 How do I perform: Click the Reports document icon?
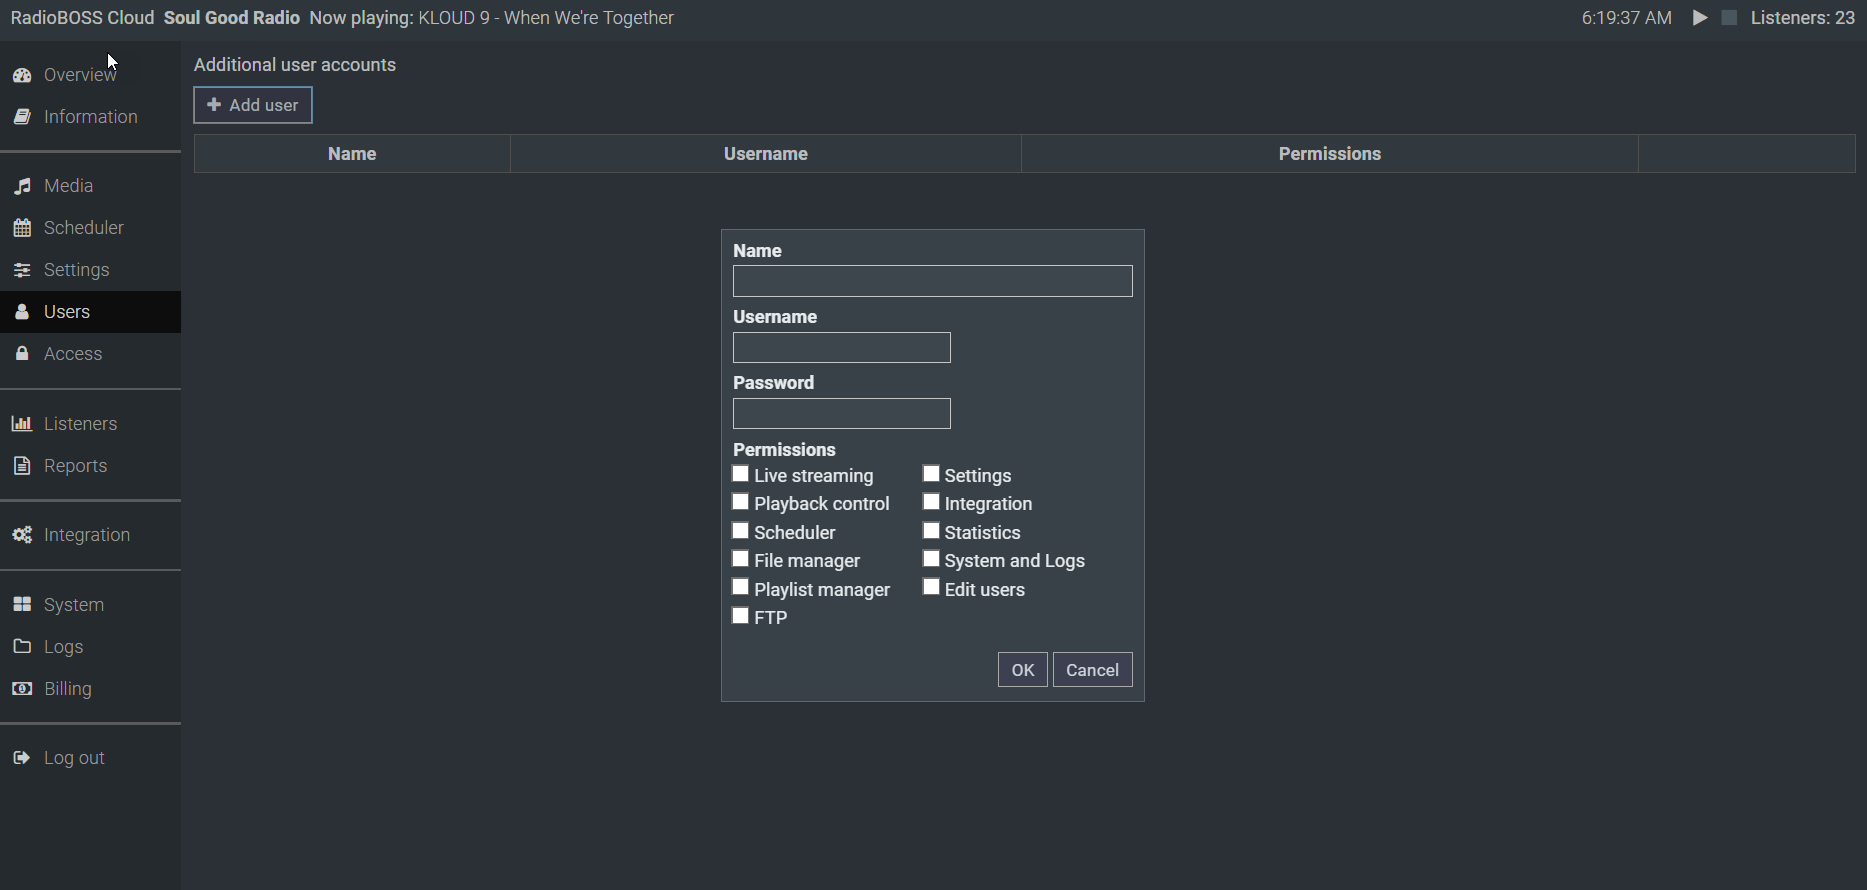point(22,466)
